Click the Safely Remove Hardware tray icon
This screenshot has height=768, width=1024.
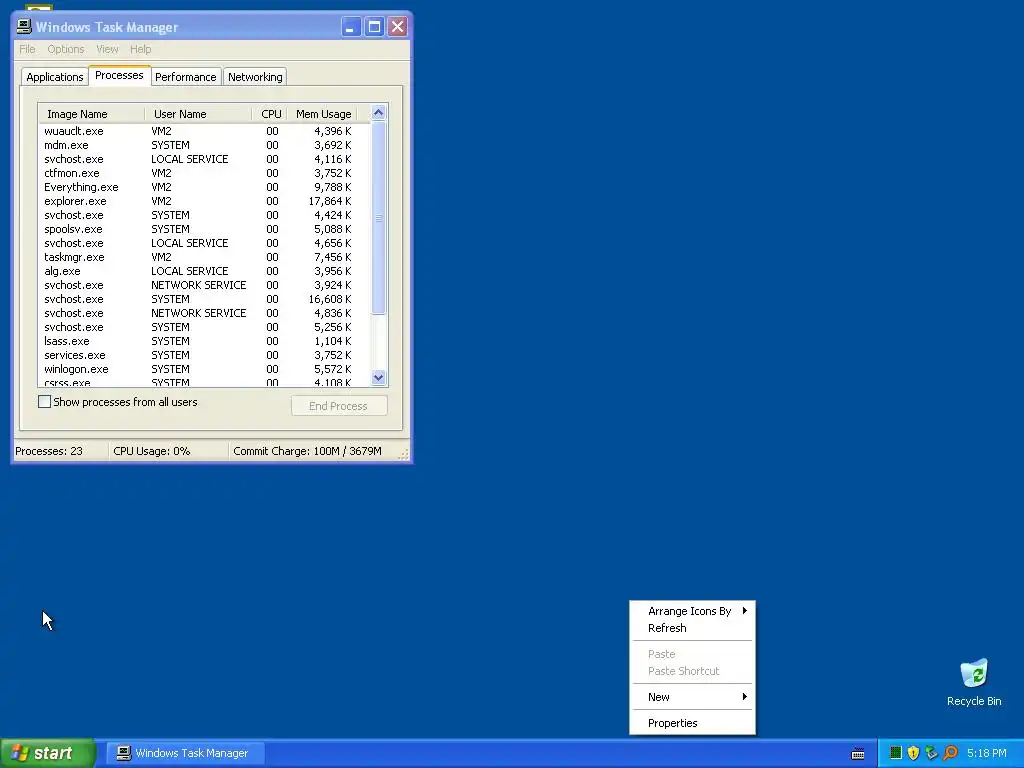(932, 753)
